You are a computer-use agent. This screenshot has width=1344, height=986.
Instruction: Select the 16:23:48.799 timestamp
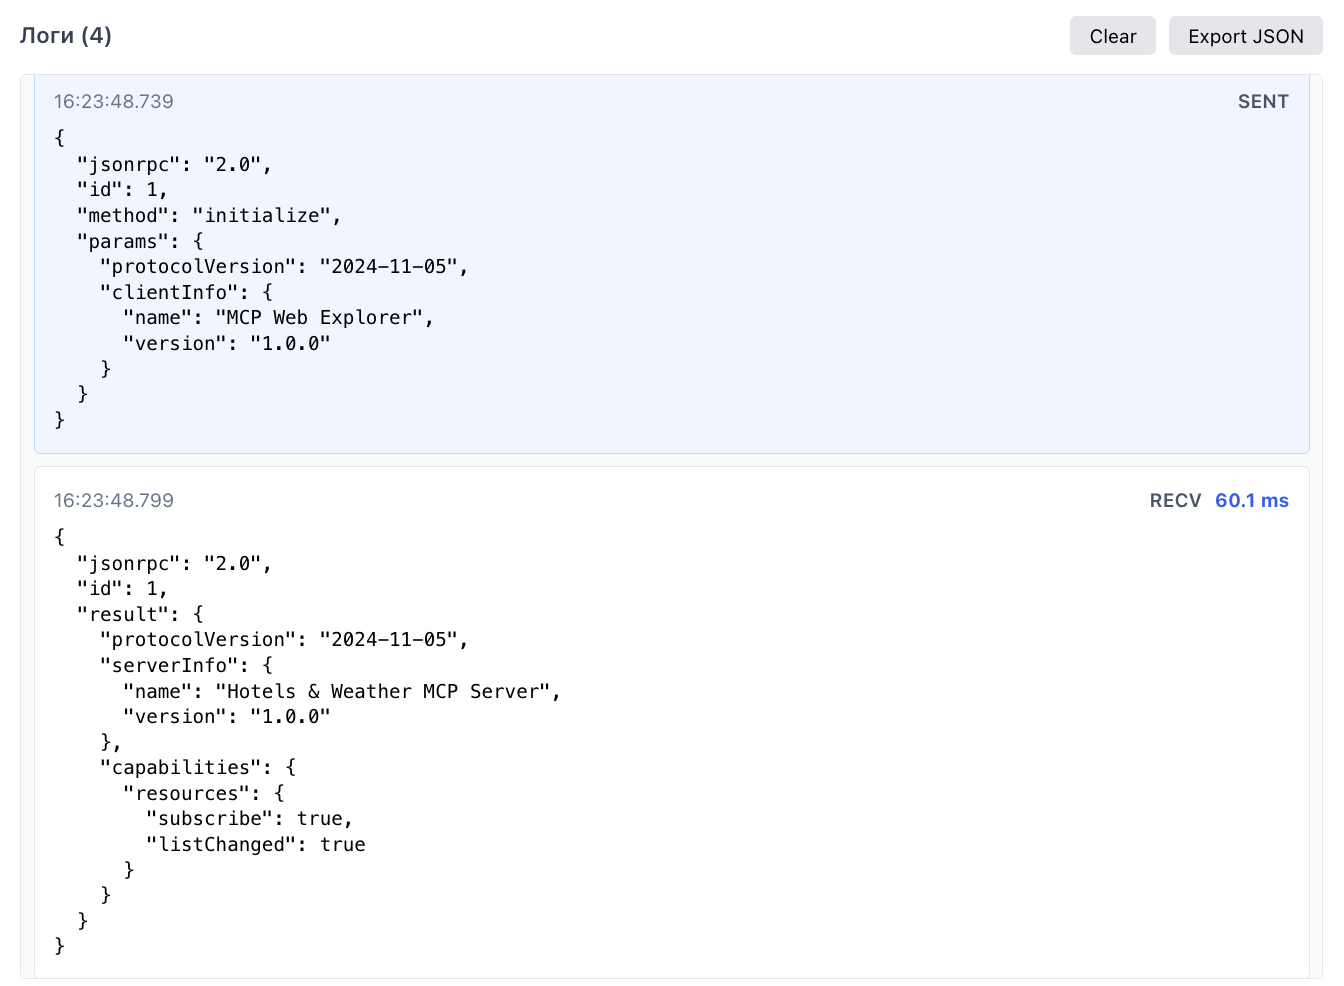[x=114, y=500]
